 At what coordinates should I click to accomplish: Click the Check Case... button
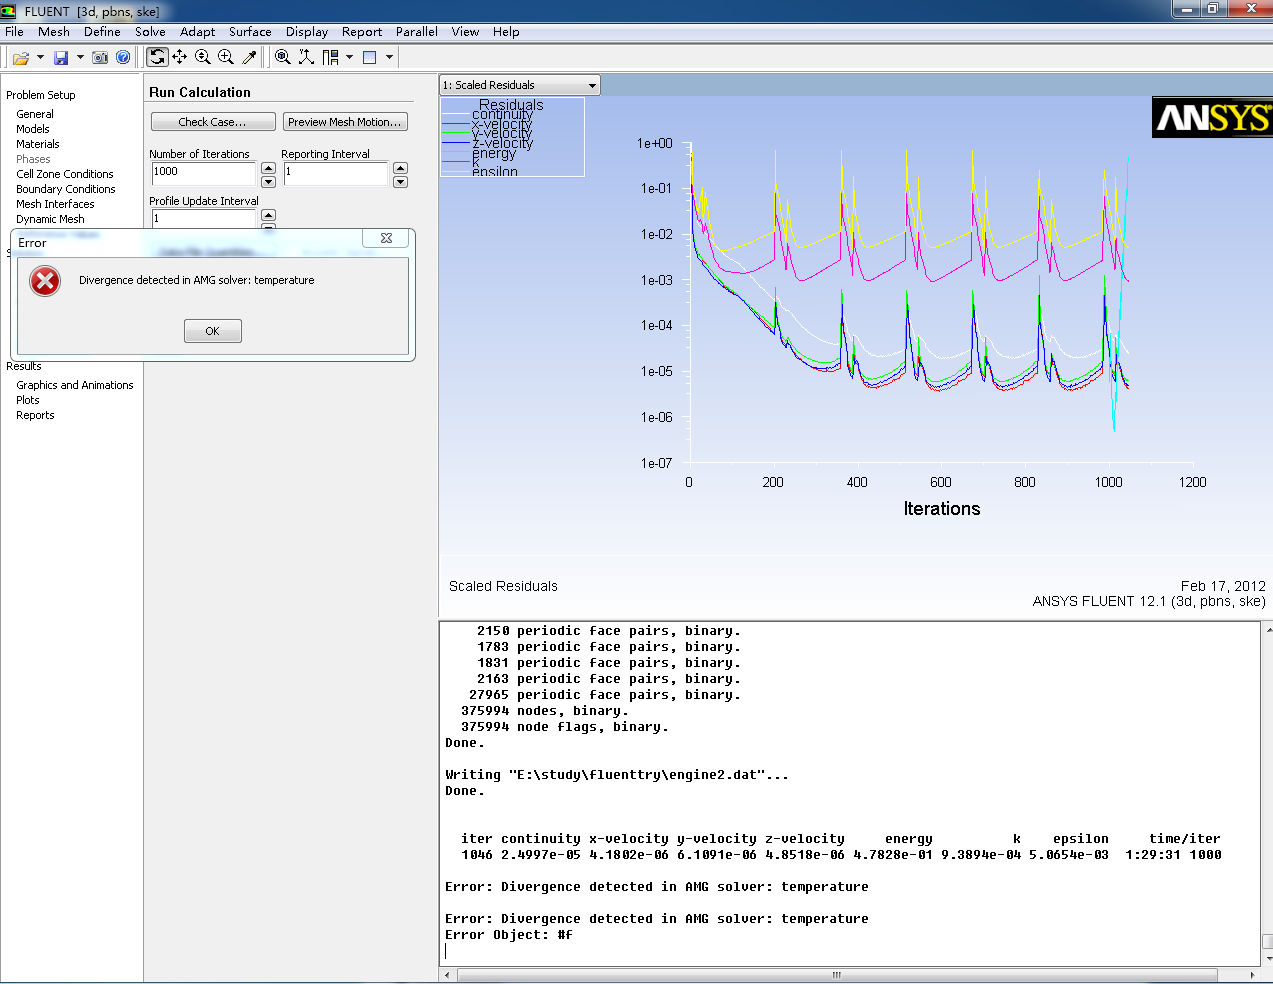(212, 122)
